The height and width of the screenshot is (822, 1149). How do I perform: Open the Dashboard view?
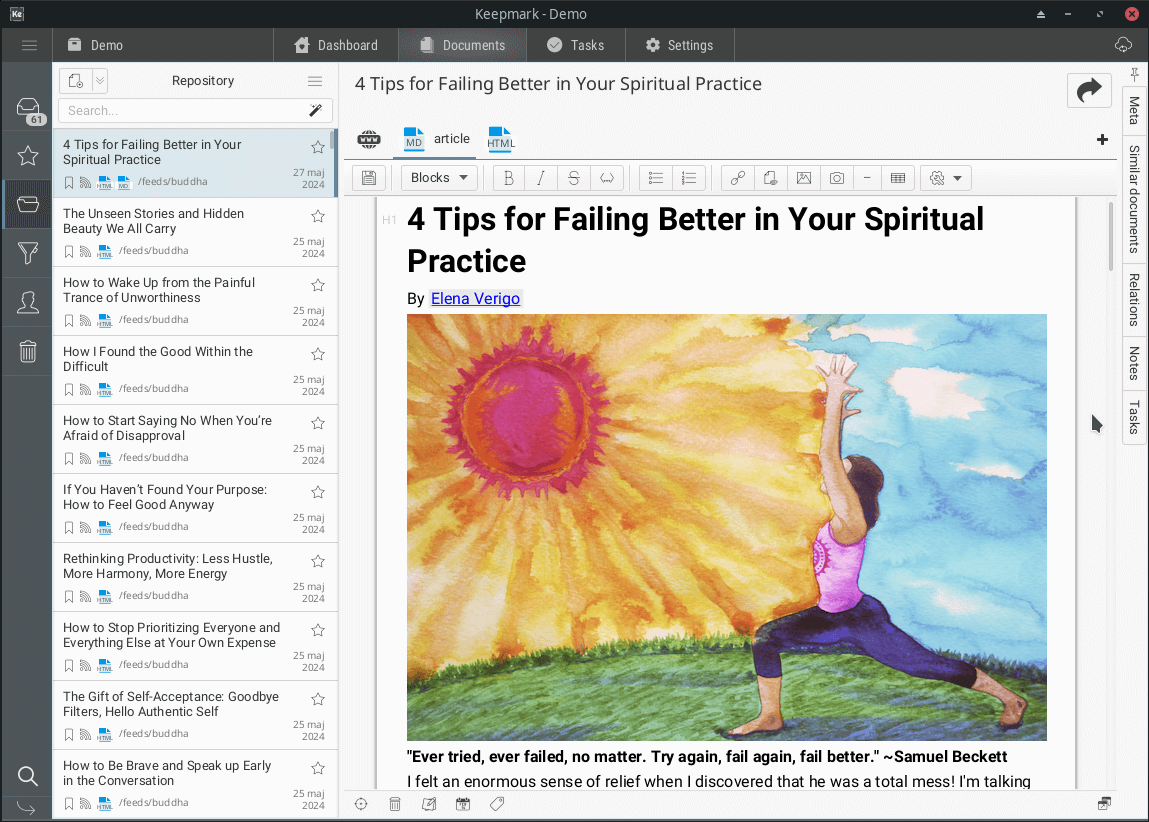point(336,45)
